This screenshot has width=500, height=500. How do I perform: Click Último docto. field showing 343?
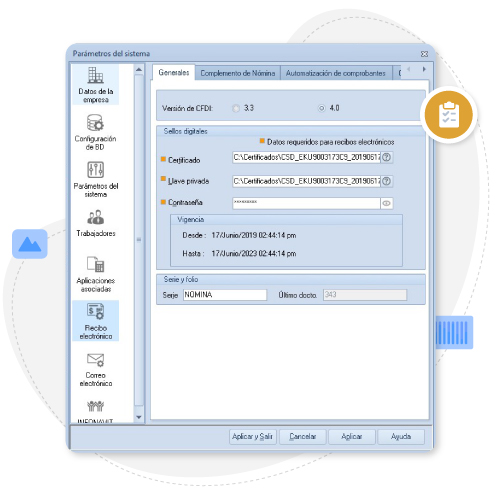coord(365,295)
